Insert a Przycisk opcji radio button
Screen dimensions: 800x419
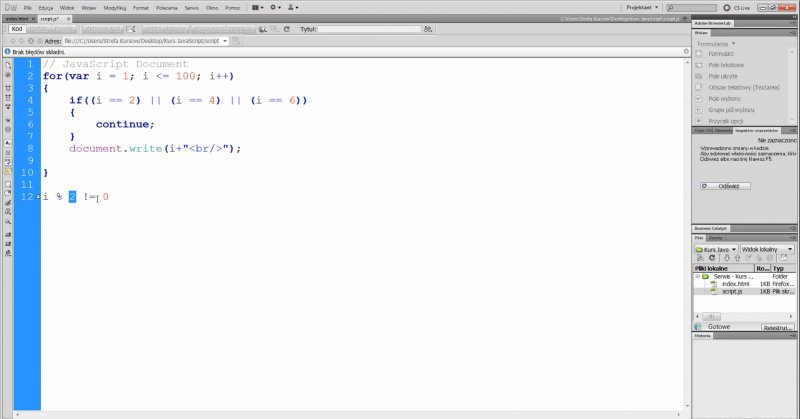[727, 122]
